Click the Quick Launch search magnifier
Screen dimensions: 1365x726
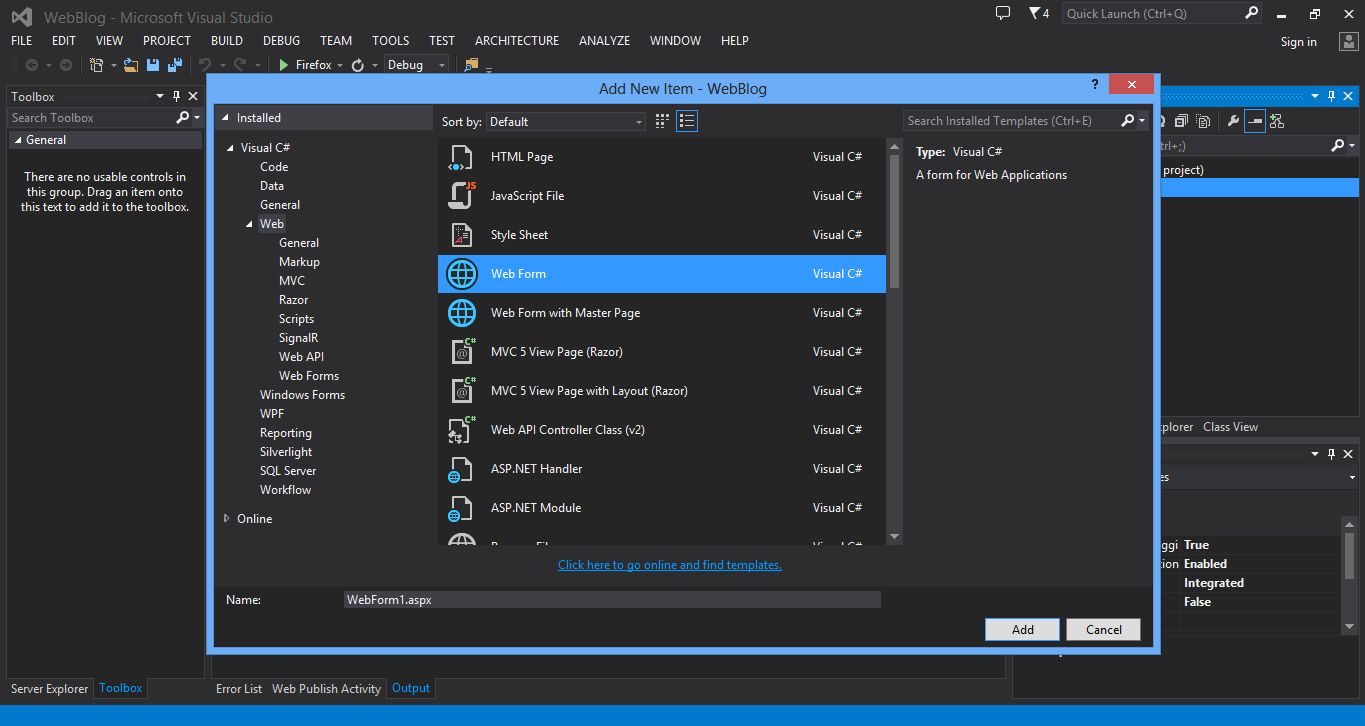click(1251, 13)
